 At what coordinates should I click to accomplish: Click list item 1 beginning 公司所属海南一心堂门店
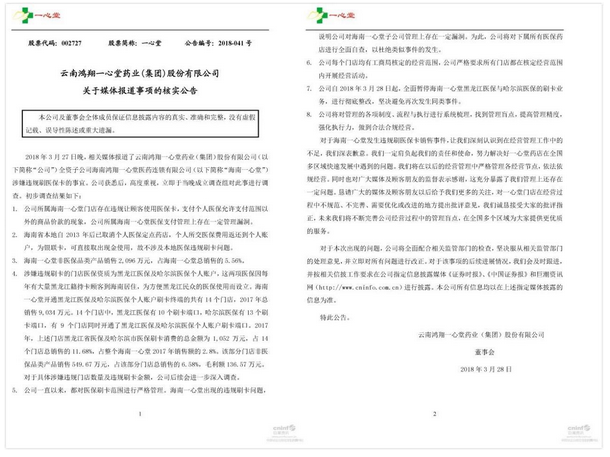click(140, 215)
